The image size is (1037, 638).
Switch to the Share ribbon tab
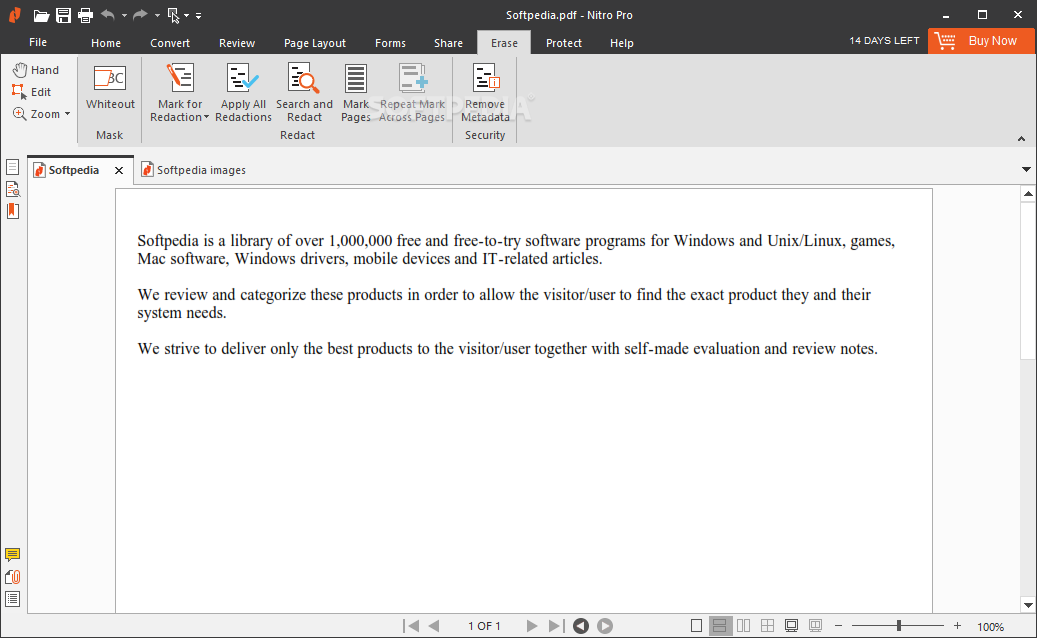[448, 43]
